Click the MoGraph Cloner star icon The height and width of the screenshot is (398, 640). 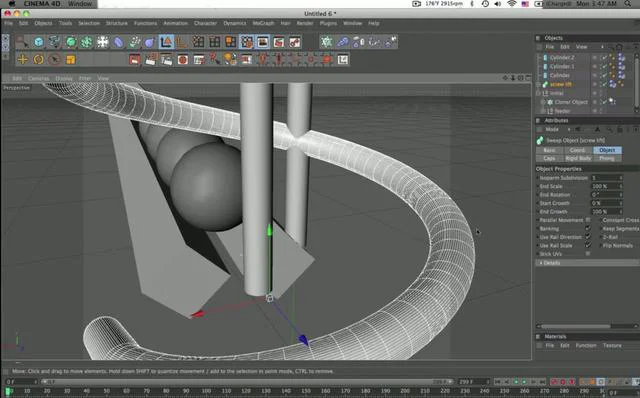[x=327, y=42]
